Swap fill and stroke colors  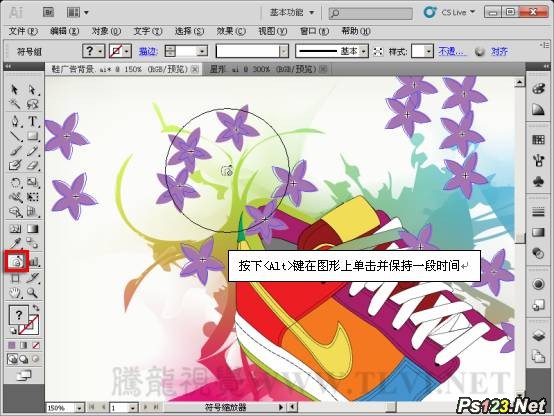click(36, 308)
